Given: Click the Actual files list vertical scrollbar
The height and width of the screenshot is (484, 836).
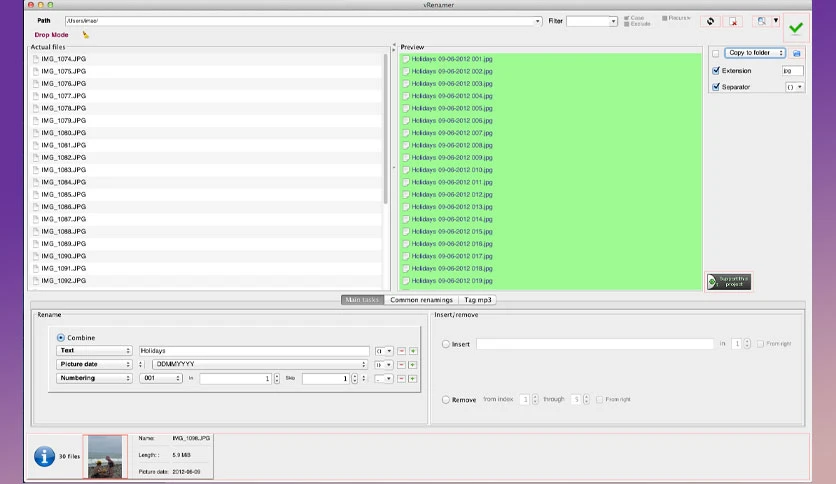Looking at the screenshot, I should pos(385,128).
